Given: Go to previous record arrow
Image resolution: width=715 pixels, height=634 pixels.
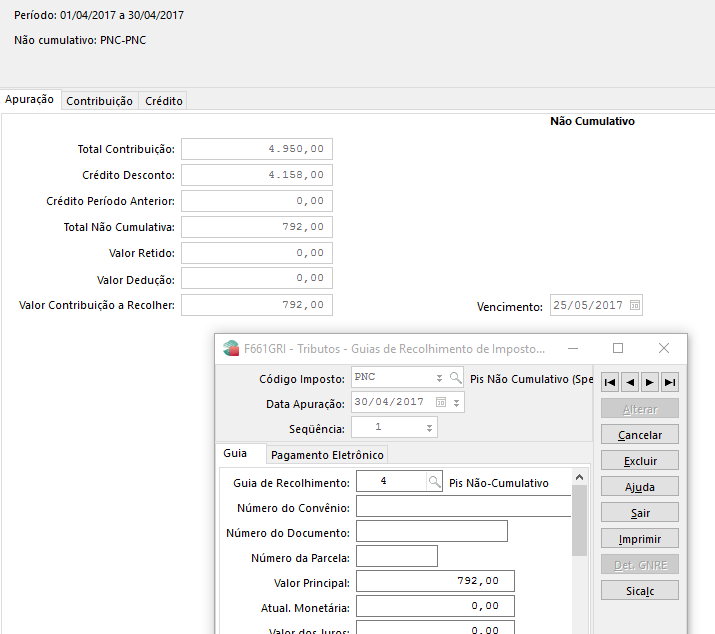Looking at the screenshot, I should 630,381.
